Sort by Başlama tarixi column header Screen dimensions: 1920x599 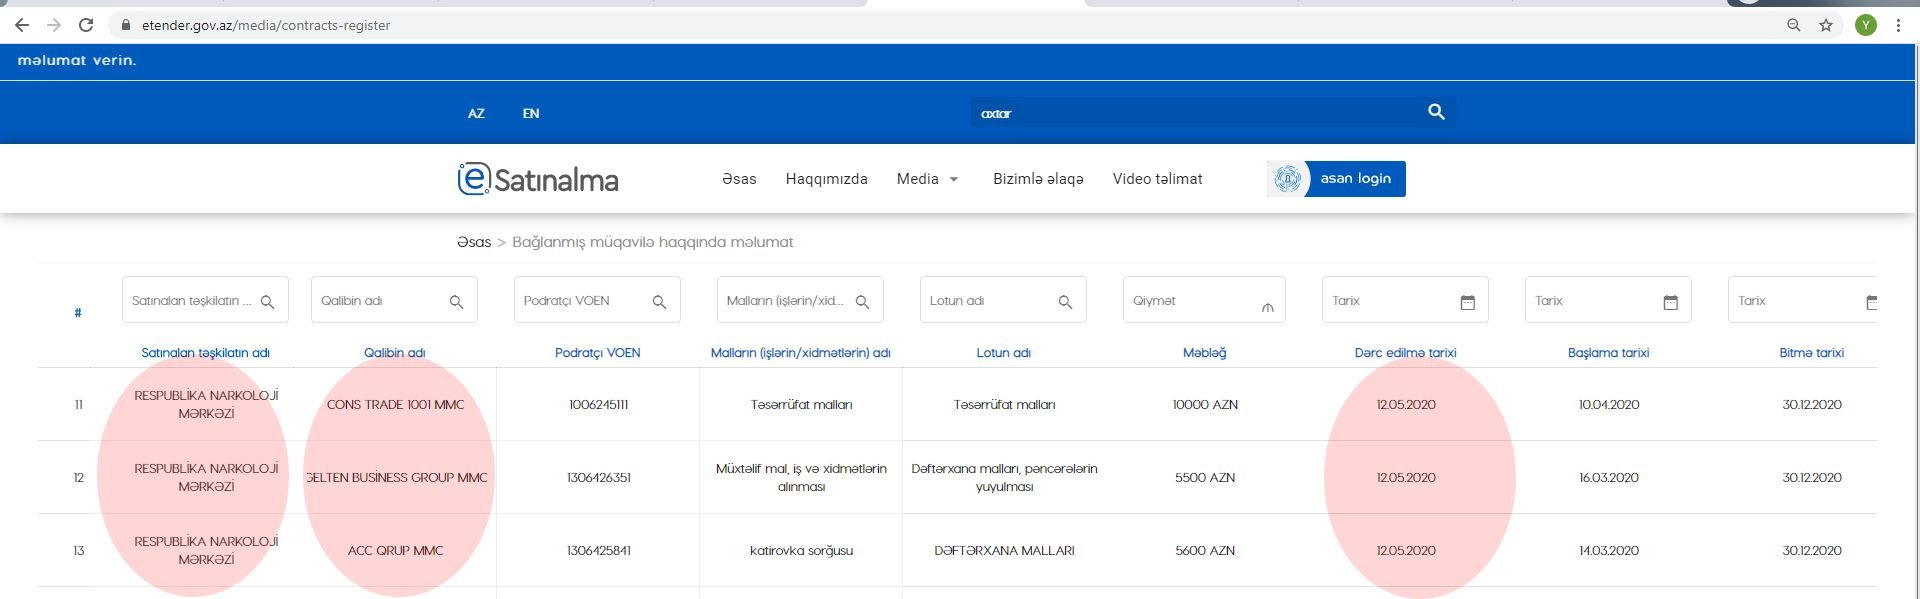[x=1608, y=353]
